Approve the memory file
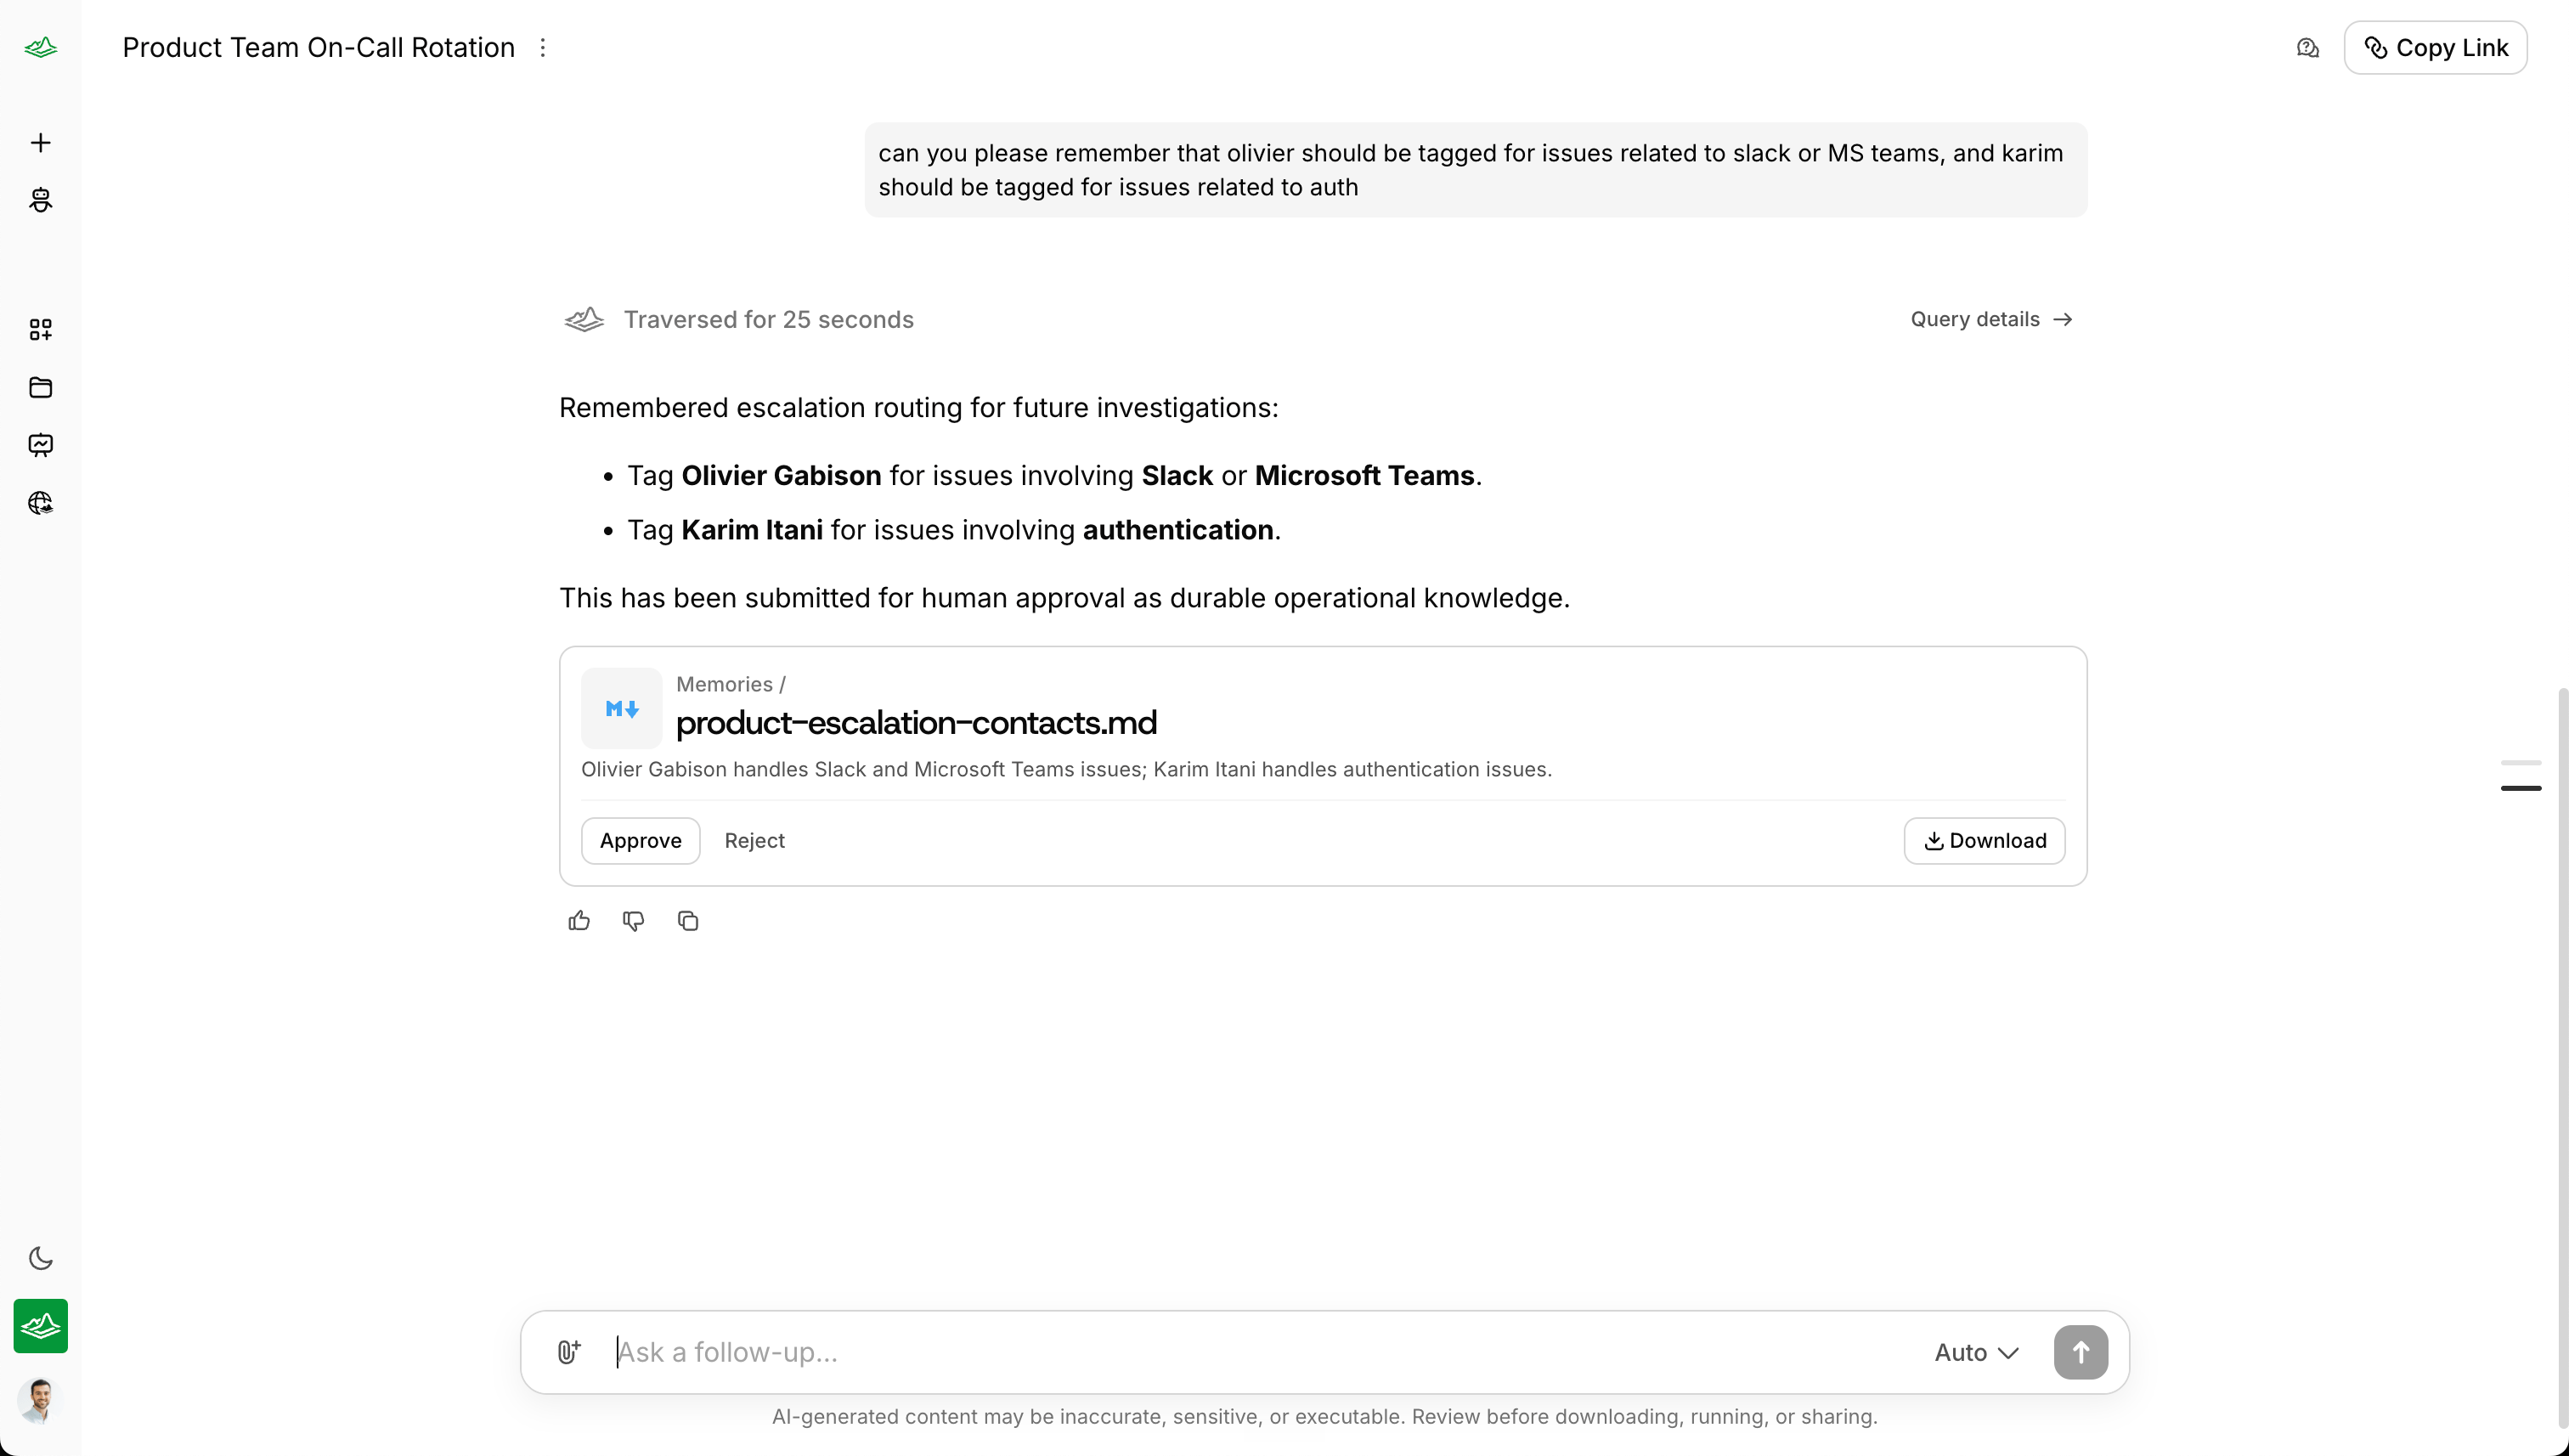 point(640,840)
